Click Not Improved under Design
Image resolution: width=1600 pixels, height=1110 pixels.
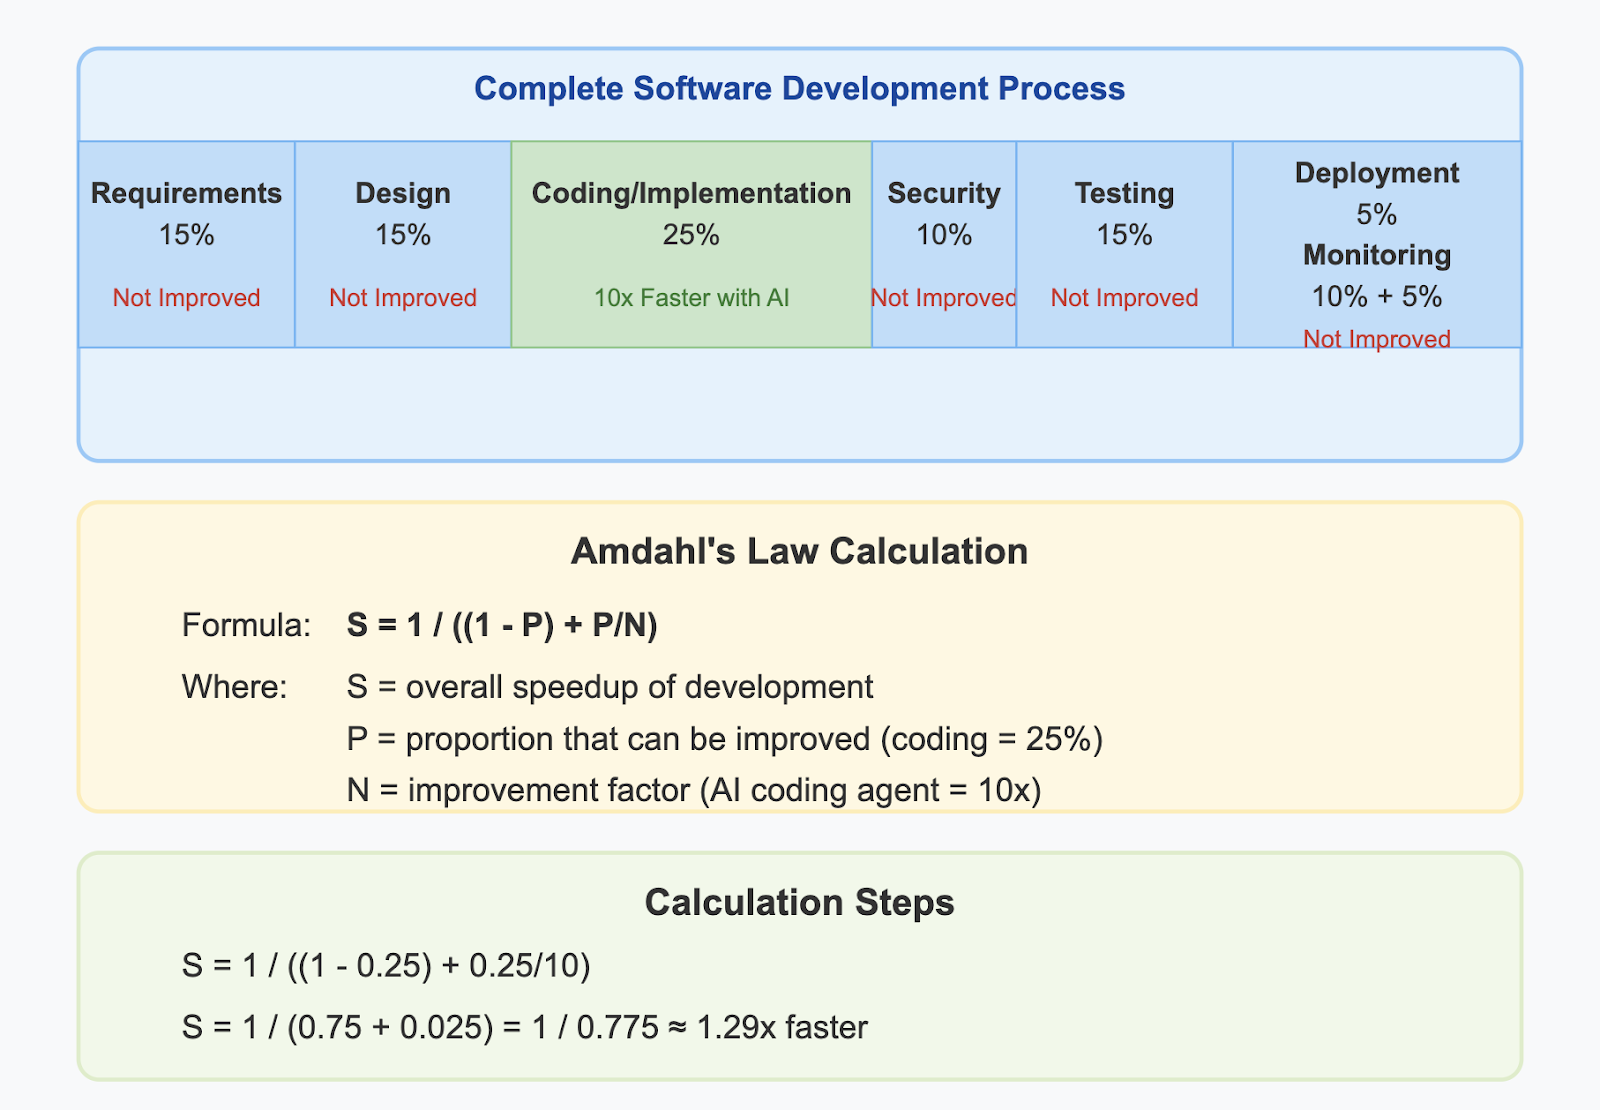[x=403, y=298]
